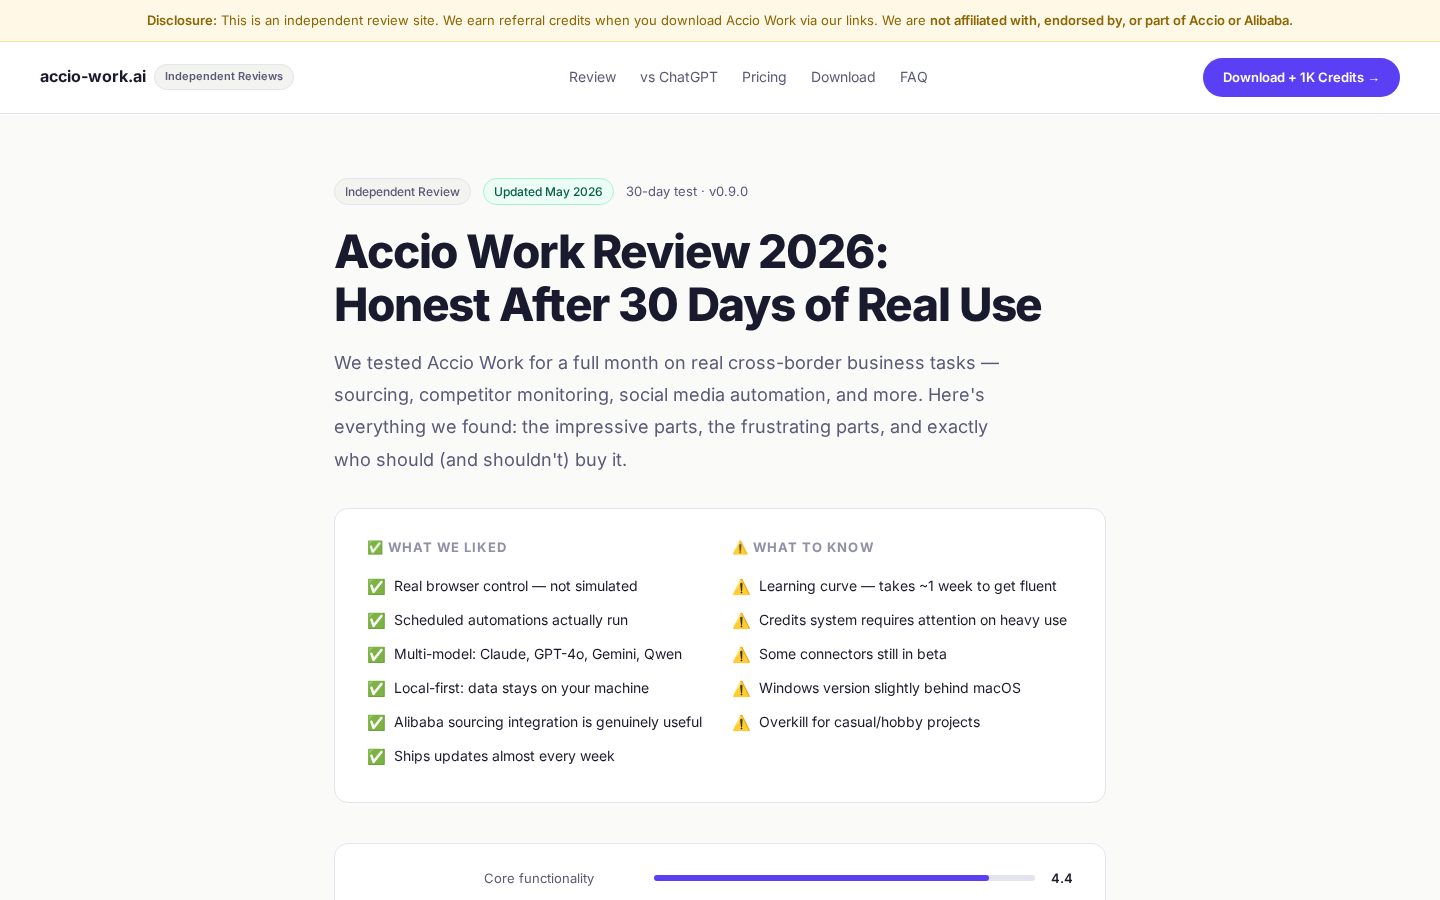Viewport: 1440px width, 900px height.
Task: Click warning icon beside Some connectors line
Action: coord(741,655)
